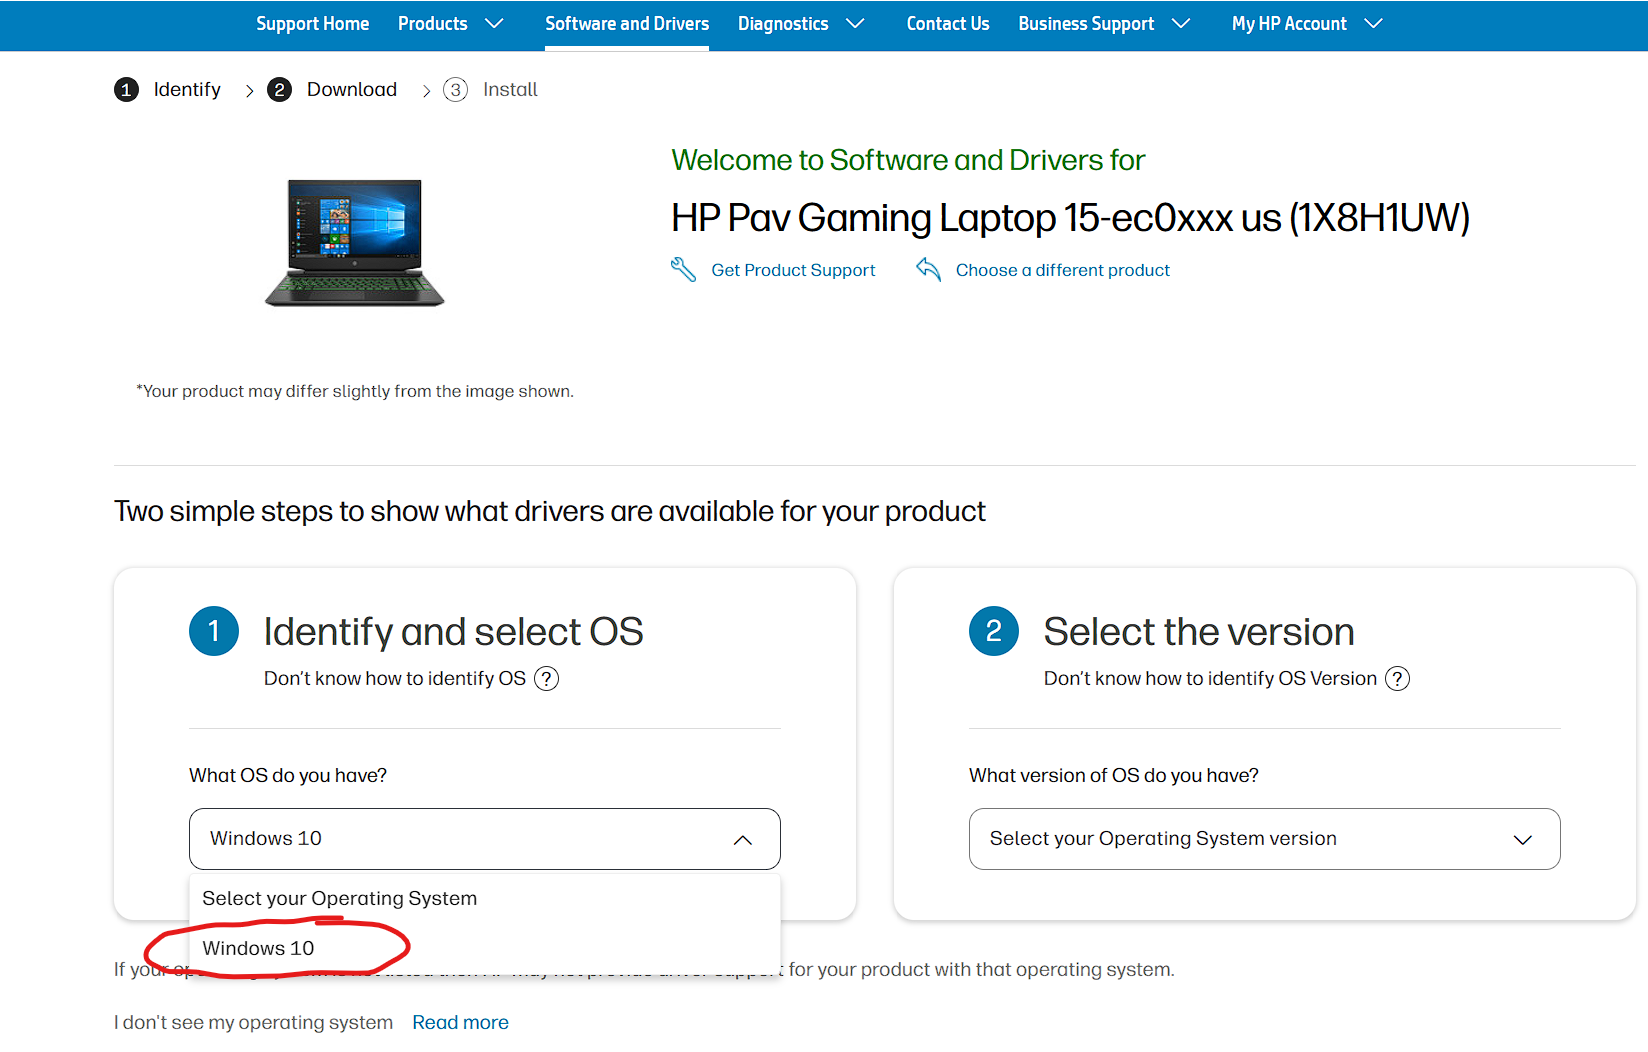Choose Windows 10 from the OS list
Image resolution: width=1648 pixels, height=1052 pixels.
pos(485,948)
